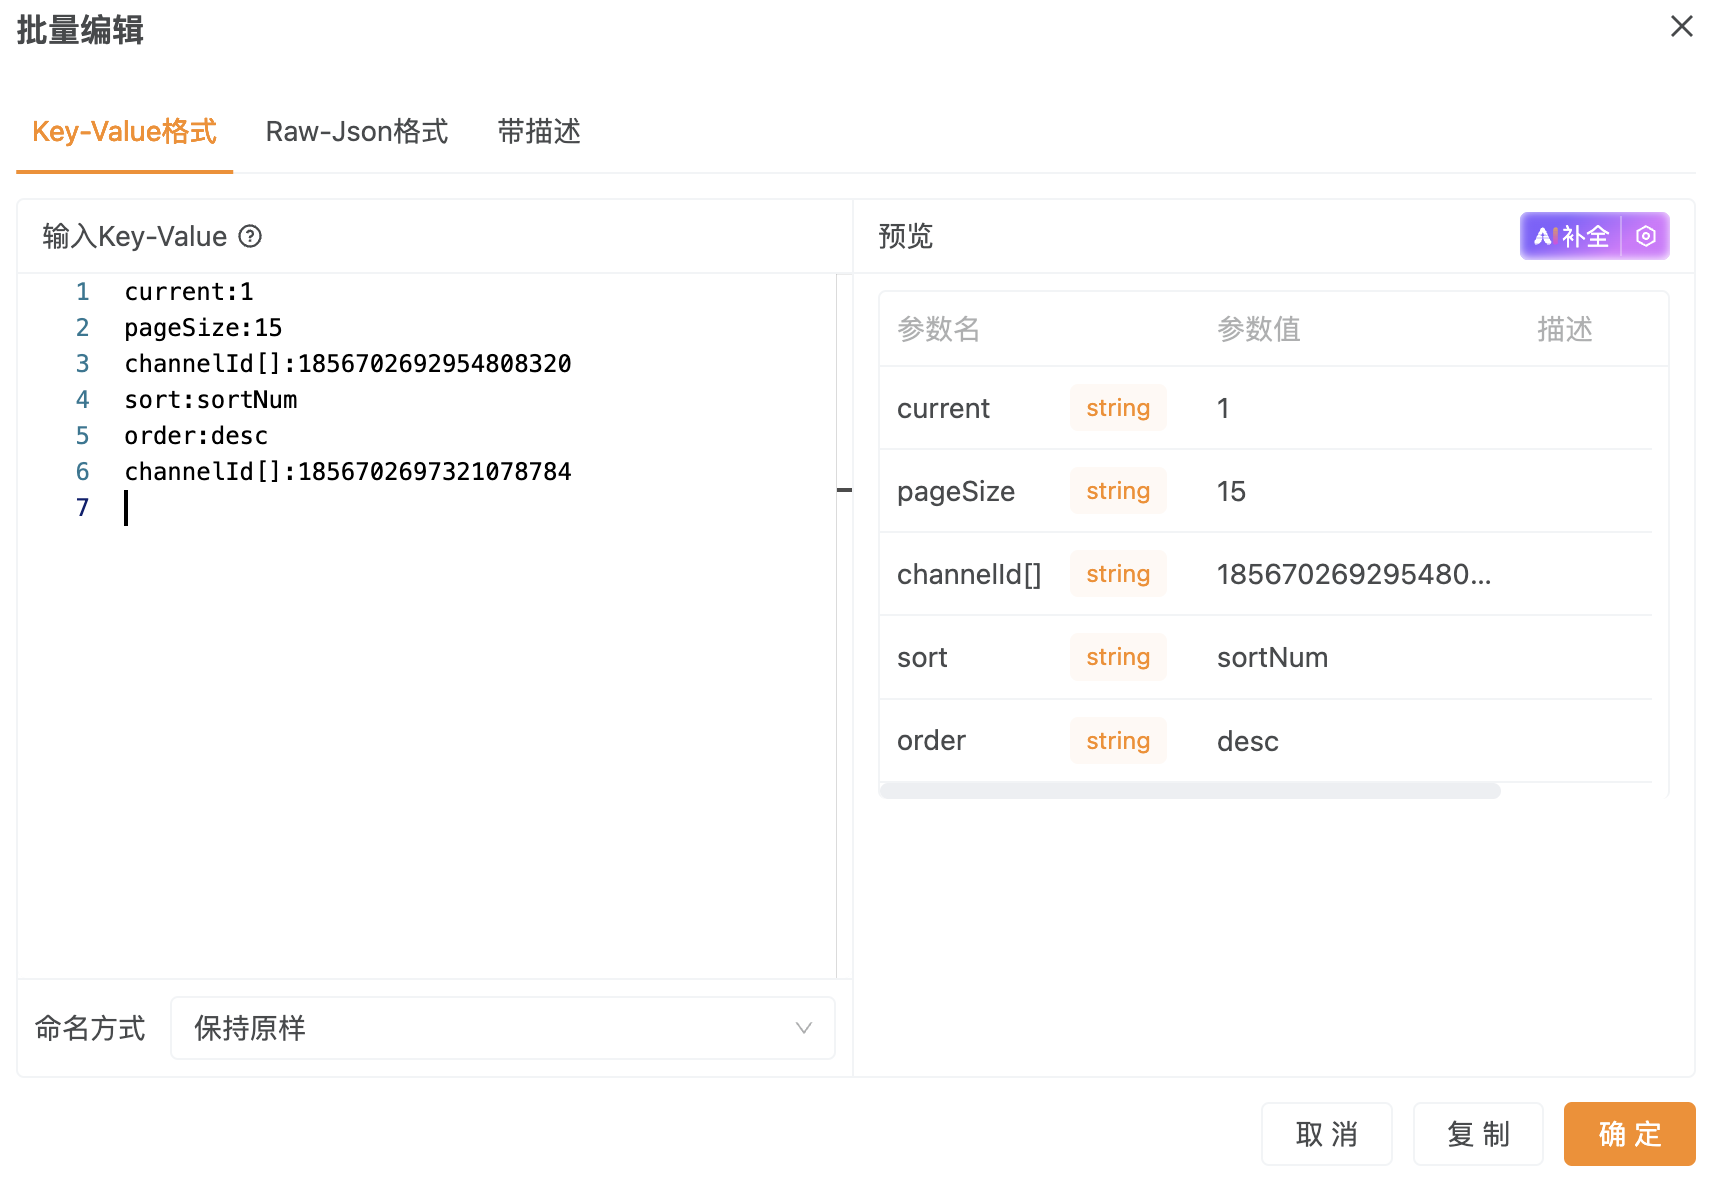Image resolution: width=1732 pixels, height=1192 pixels.
Task: Click the string type tag for order
Action: coord(1118,741)
